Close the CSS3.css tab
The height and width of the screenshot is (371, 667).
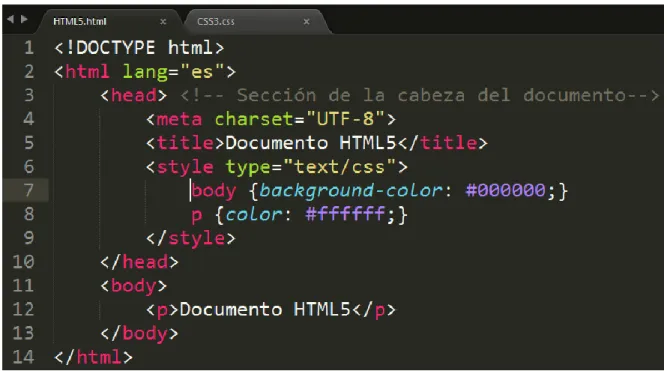pyautogui.click(x=306, y=21)
